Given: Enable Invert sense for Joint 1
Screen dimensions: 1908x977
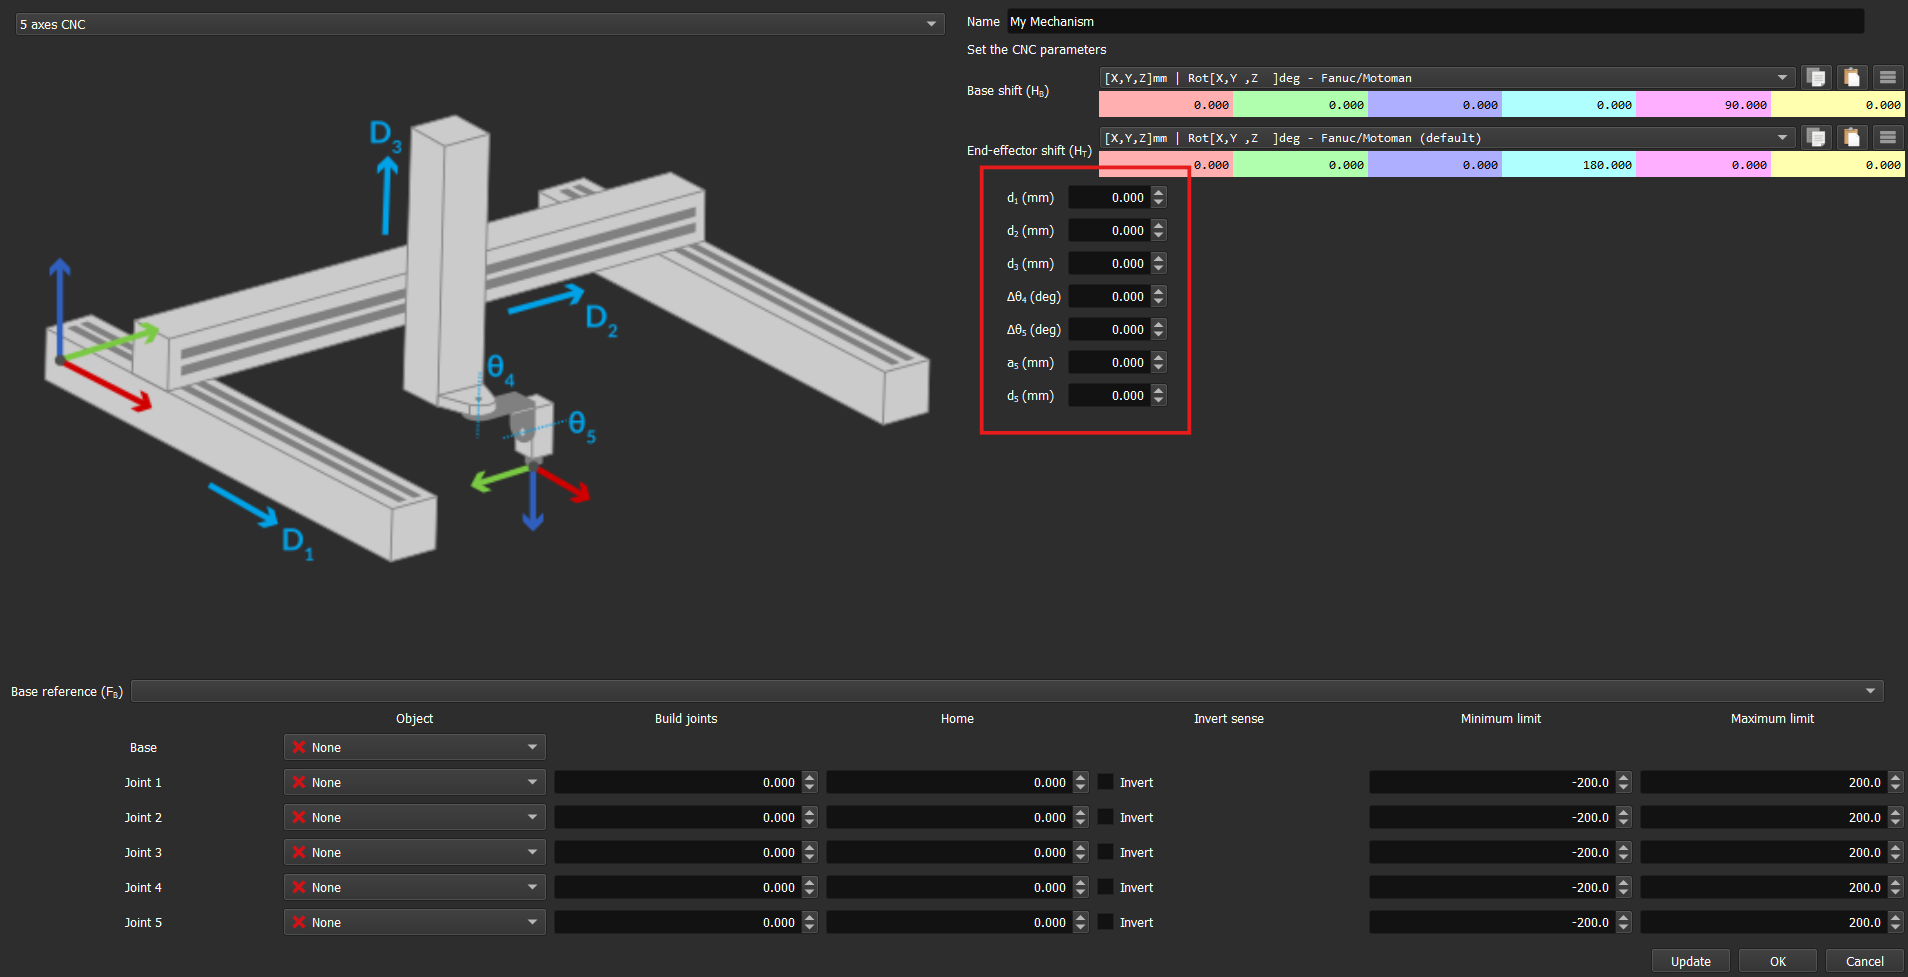Looking at the screenshot, I should 1106,782.
